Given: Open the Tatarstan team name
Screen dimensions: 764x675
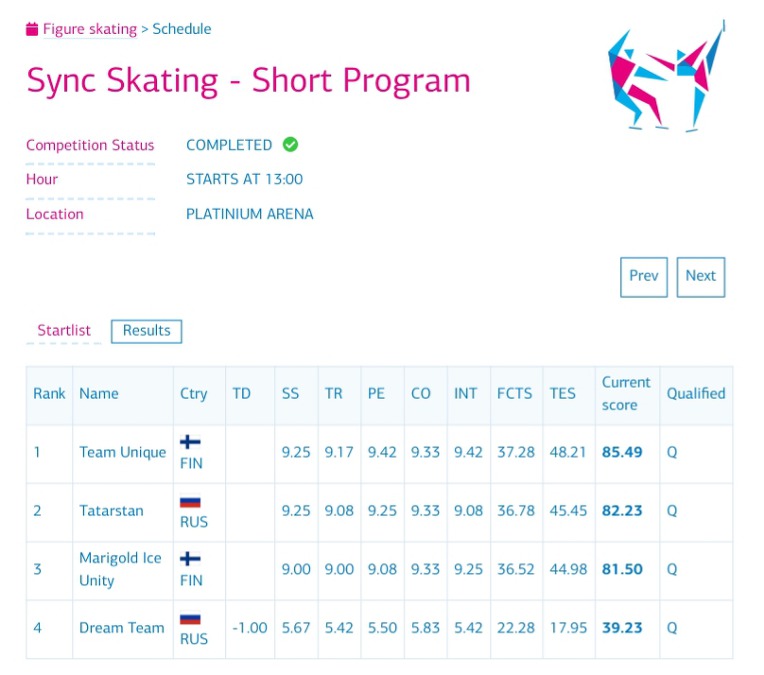Looking at the screenshot, I should pyautogui.click(x=112, y=511).
